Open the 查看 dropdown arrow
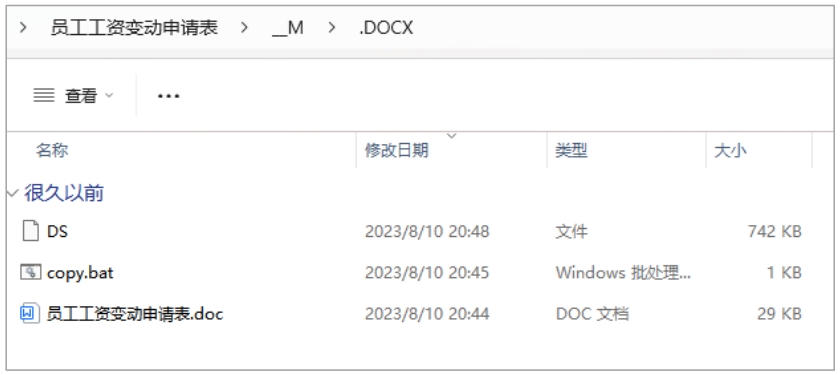 [109, 96]
